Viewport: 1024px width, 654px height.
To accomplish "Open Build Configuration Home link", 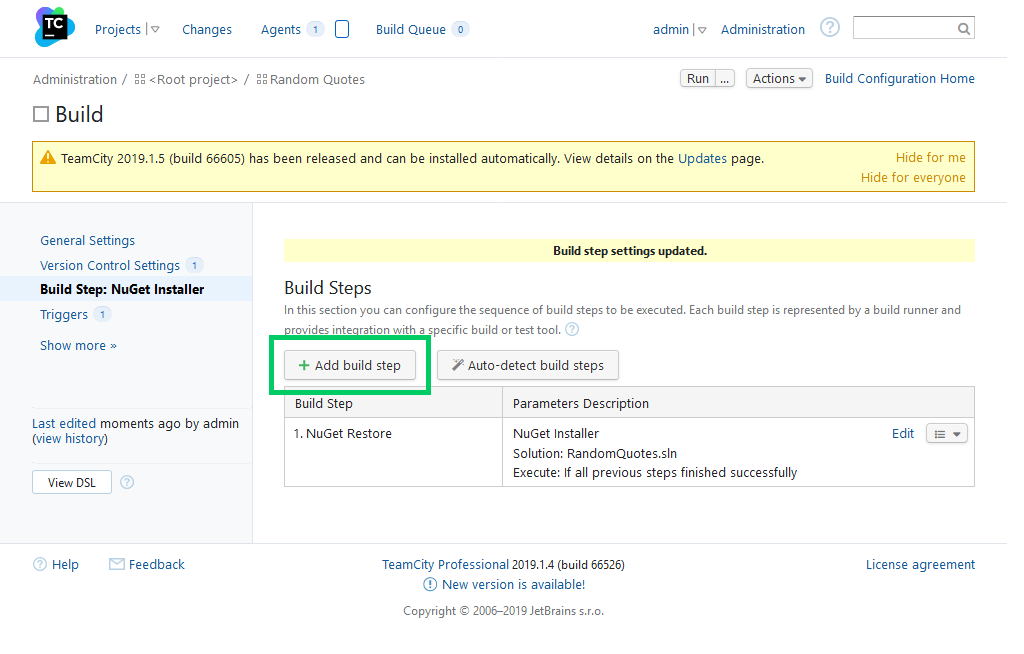I will tap(899, 78).
